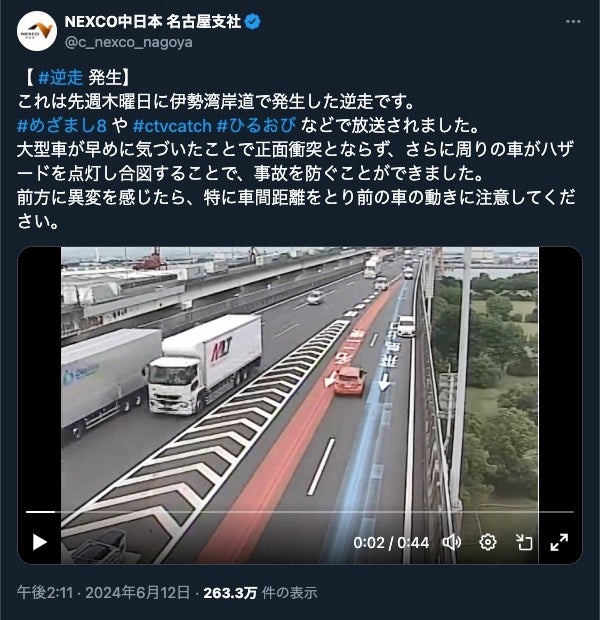Mute the video with the speaker icon
This screenshot has width=600, height=620.
coord(452,542)
